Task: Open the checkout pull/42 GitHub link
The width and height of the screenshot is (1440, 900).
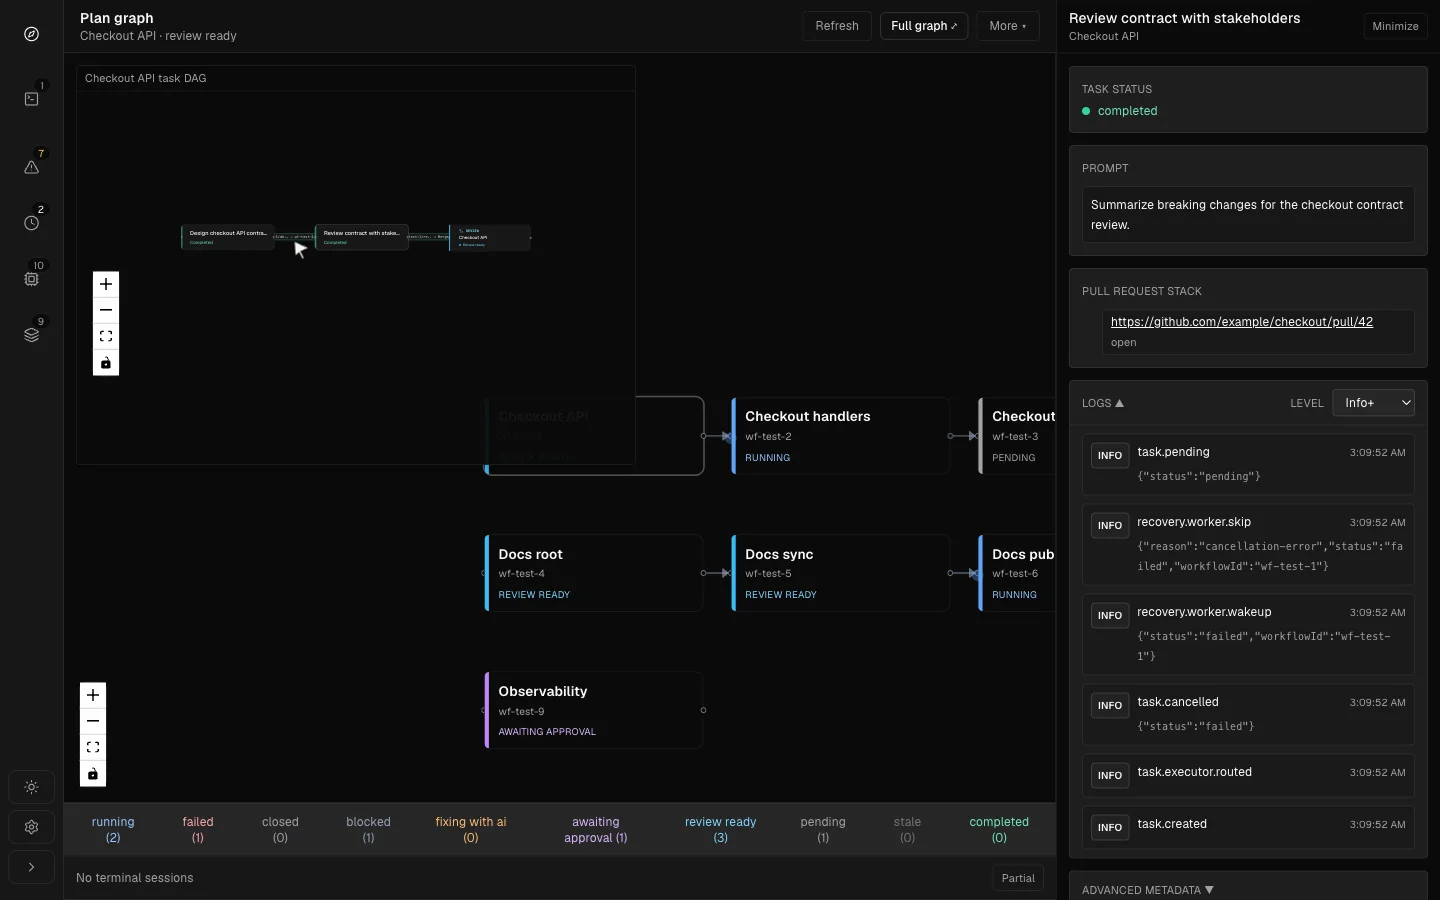Action: click(1242, 322)
